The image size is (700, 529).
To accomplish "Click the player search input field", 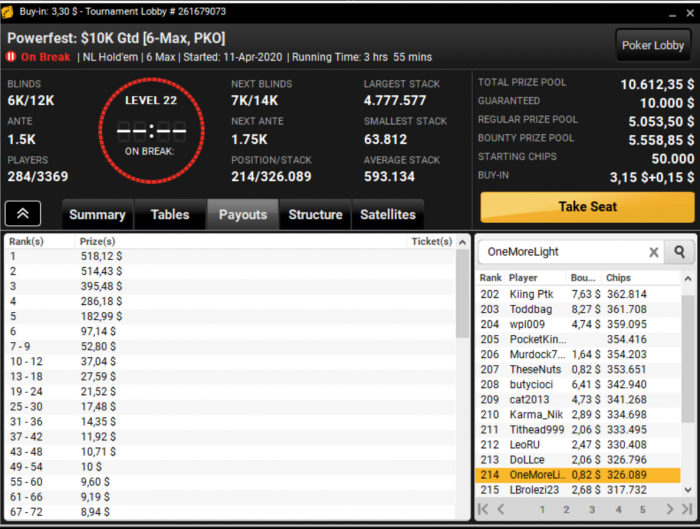I will coord(563,252).
